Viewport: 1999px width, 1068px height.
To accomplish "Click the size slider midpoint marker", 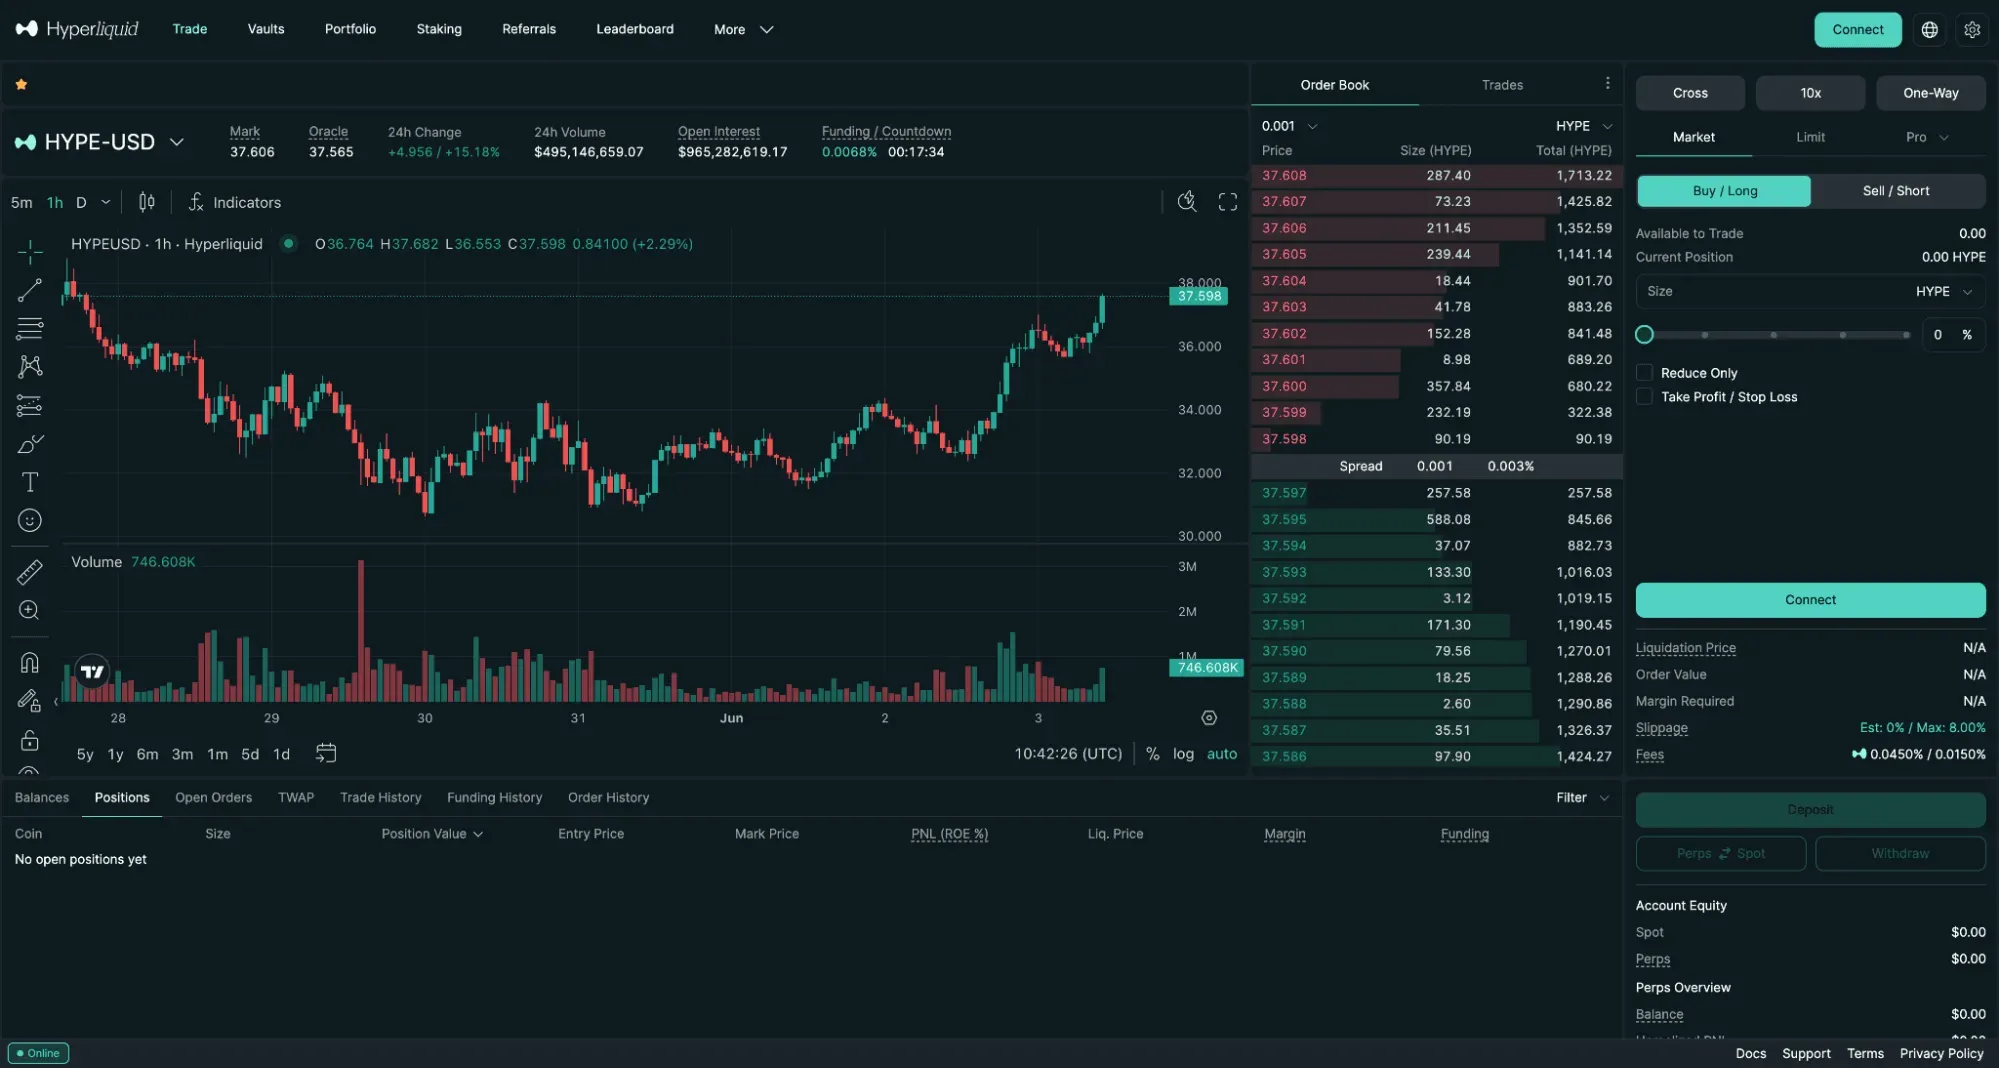I will pos(1774,335).
